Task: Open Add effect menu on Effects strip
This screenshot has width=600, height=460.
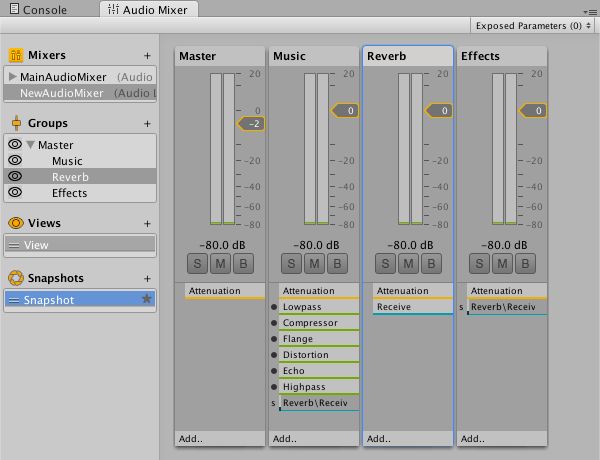Action: [x=502, y=439]
